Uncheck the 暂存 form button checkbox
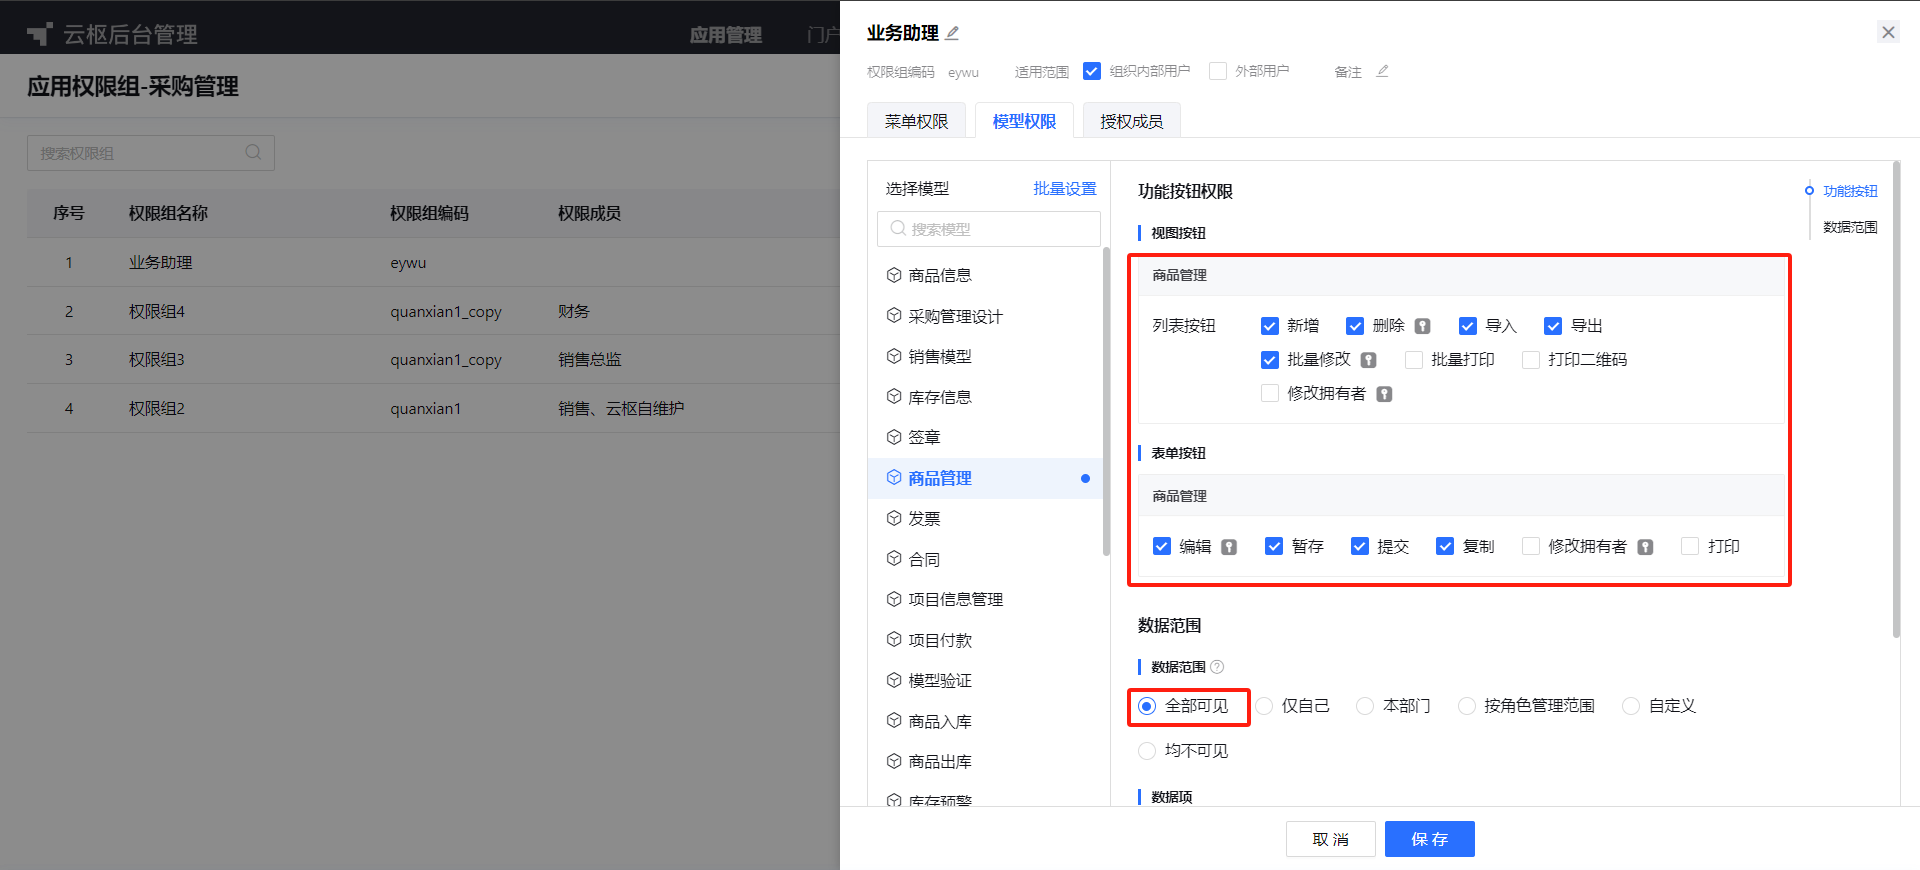The image size is (1920, 870). (1274, 546)
